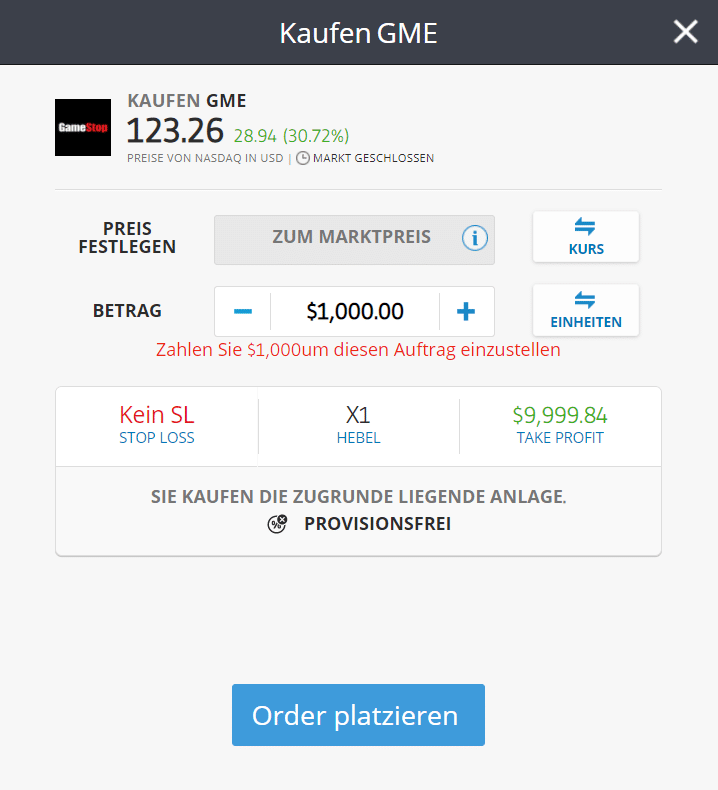Click the KAUFEN GME heading

(x=186, y=101)
